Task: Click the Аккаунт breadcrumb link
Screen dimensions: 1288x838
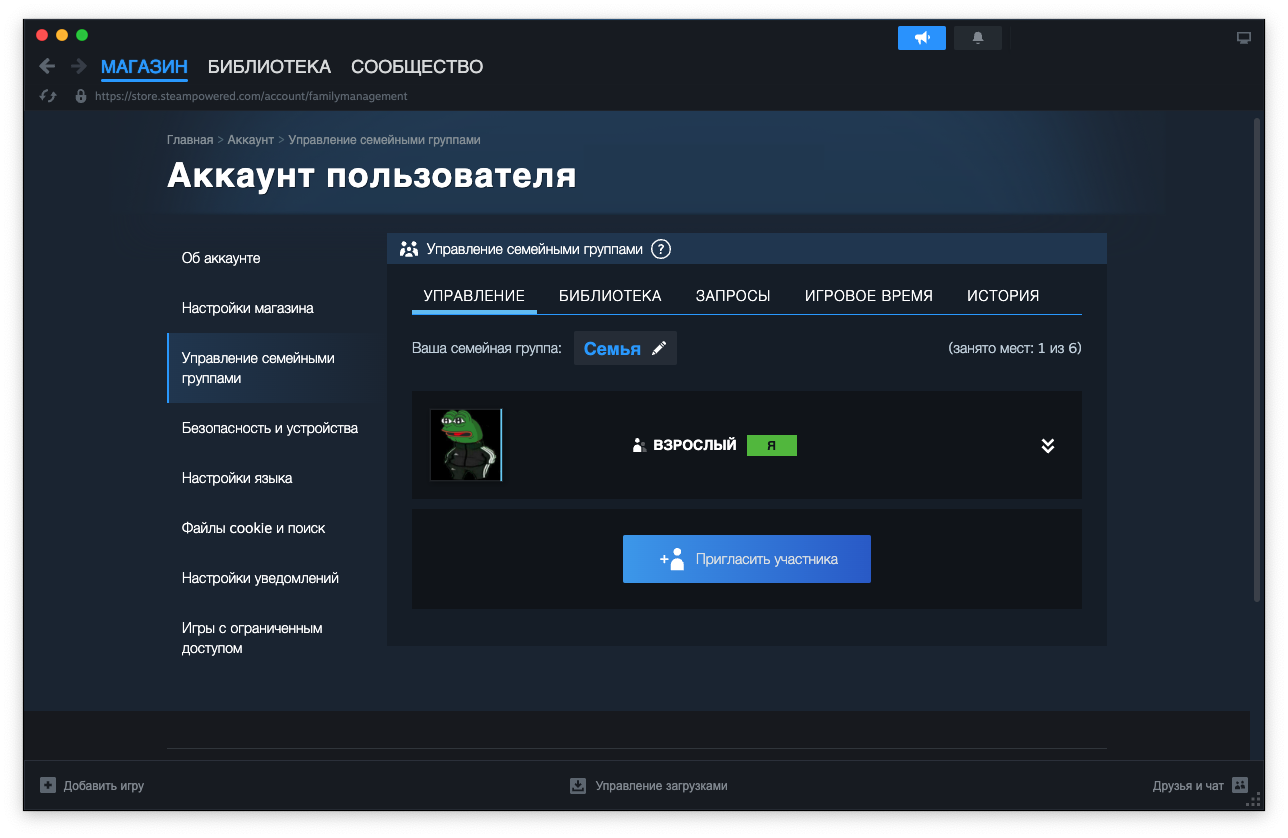Action: pyautogui.click(x=251, y=140)
